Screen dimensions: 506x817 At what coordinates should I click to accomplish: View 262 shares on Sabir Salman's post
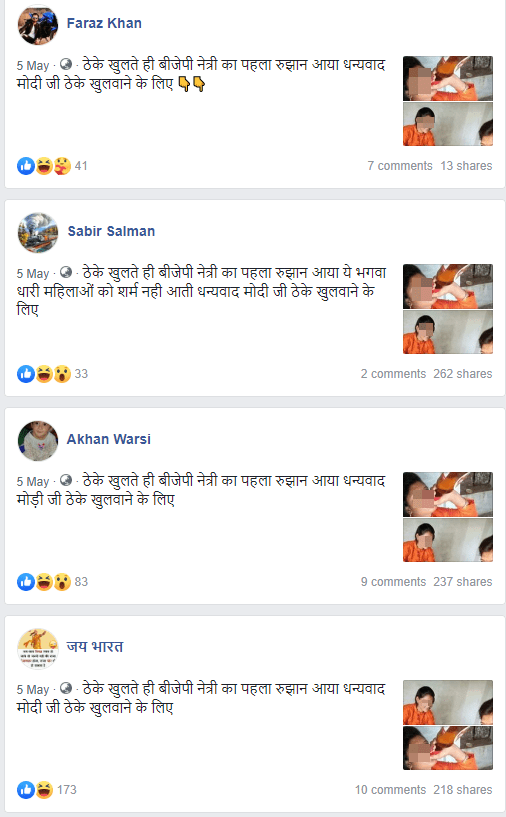point(463,374)
